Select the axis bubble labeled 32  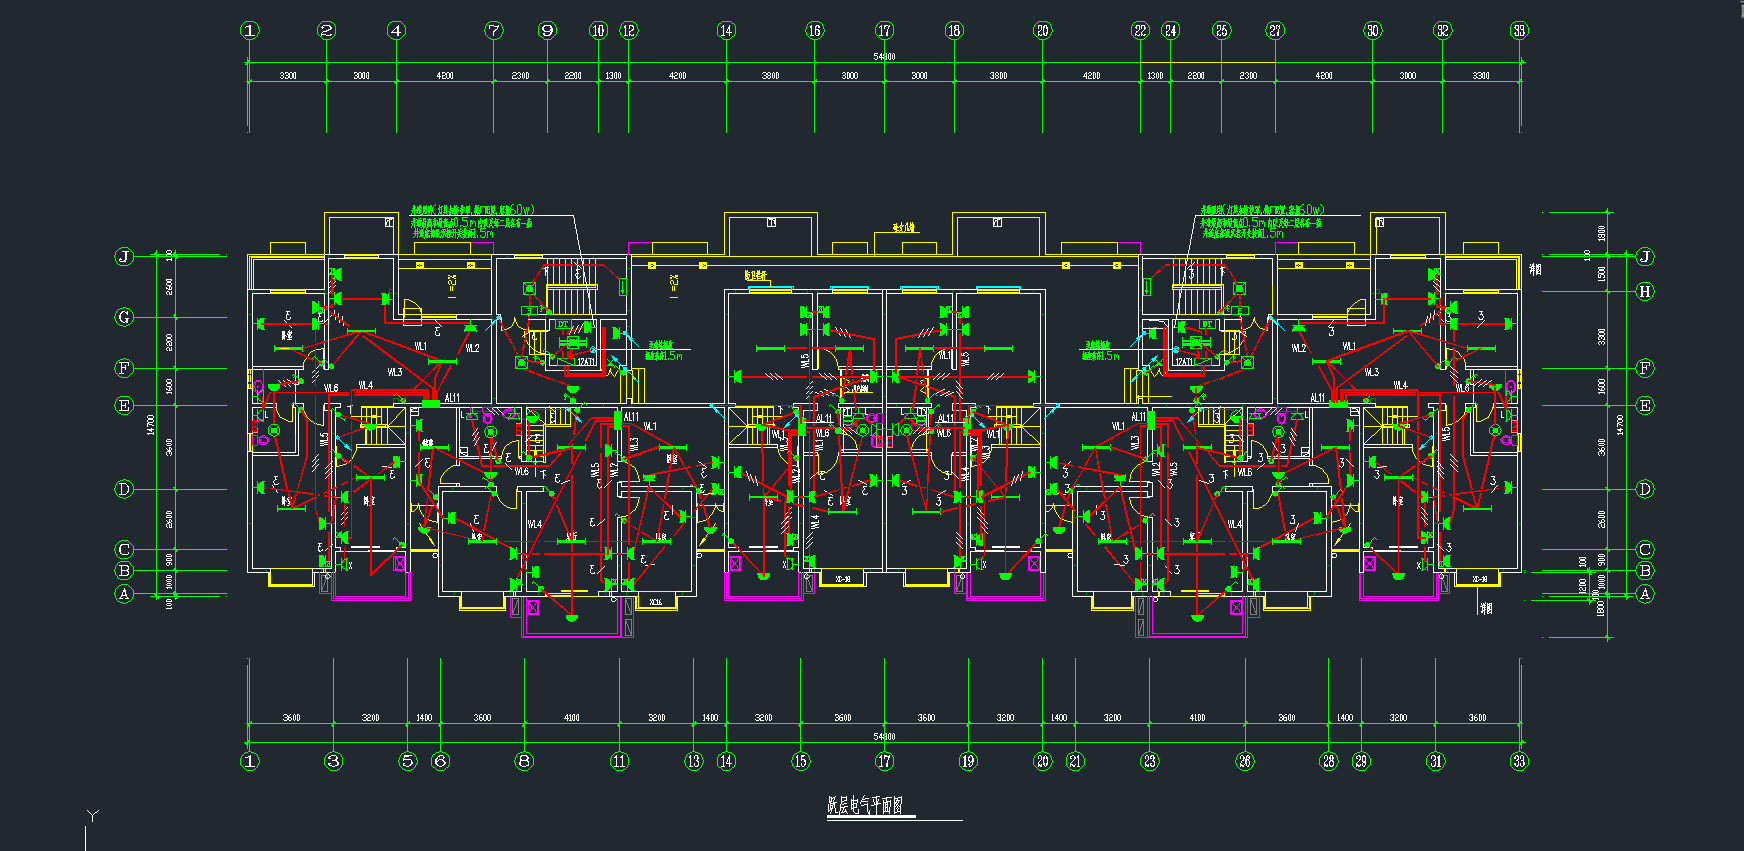(1442, 30)
